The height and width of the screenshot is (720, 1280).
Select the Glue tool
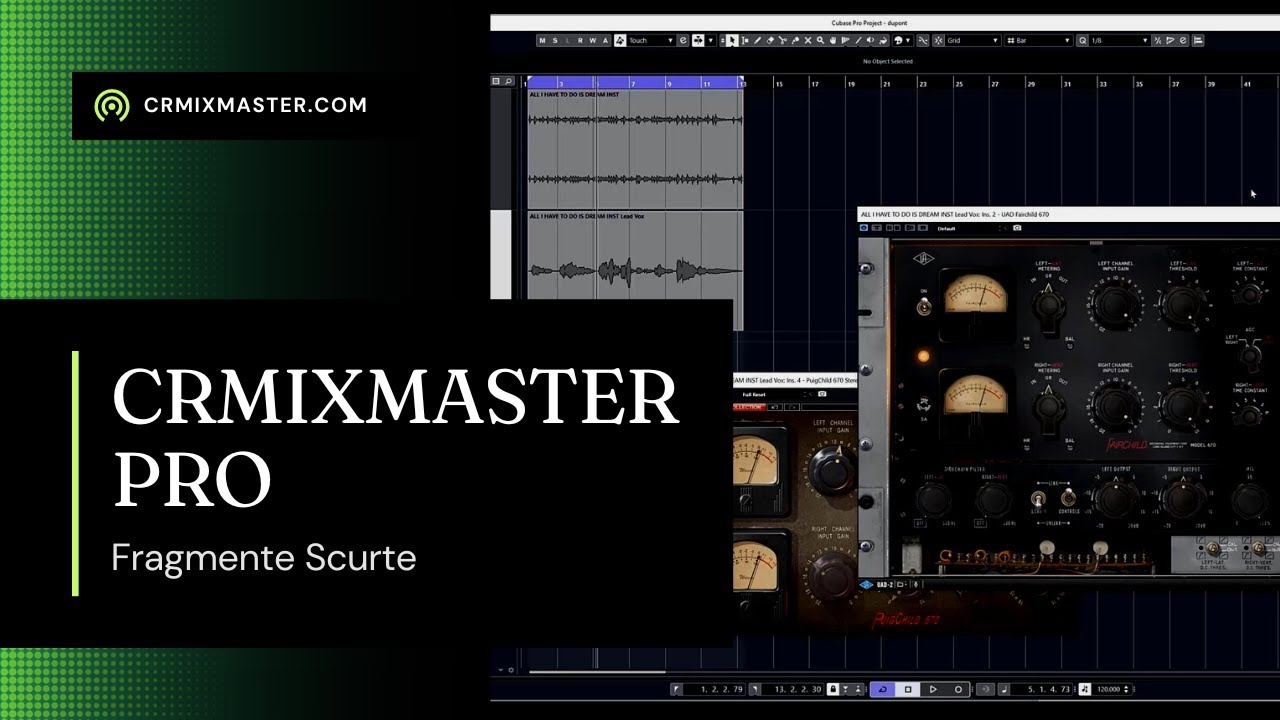tap(795, 40)
